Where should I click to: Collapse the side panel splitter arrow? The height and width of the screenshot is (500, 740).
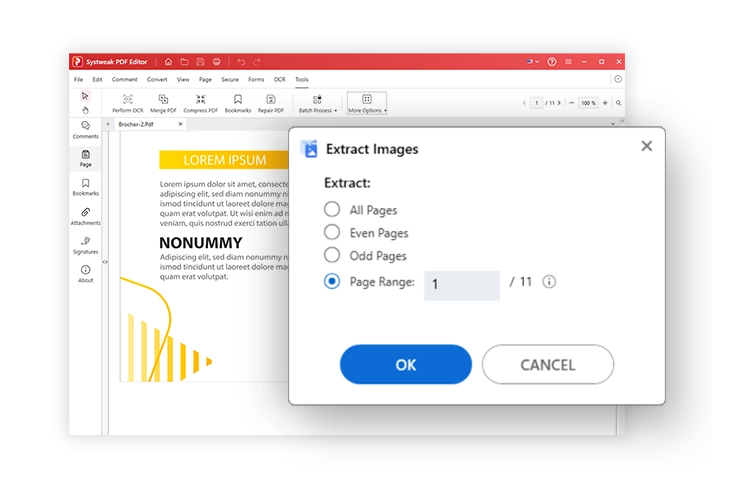[x=105, y=262]
